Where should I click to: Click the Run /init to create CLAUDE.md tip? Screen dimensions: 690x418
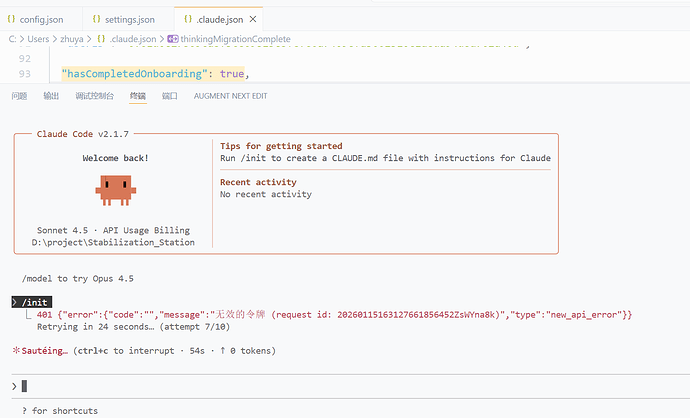pos(385,158)
